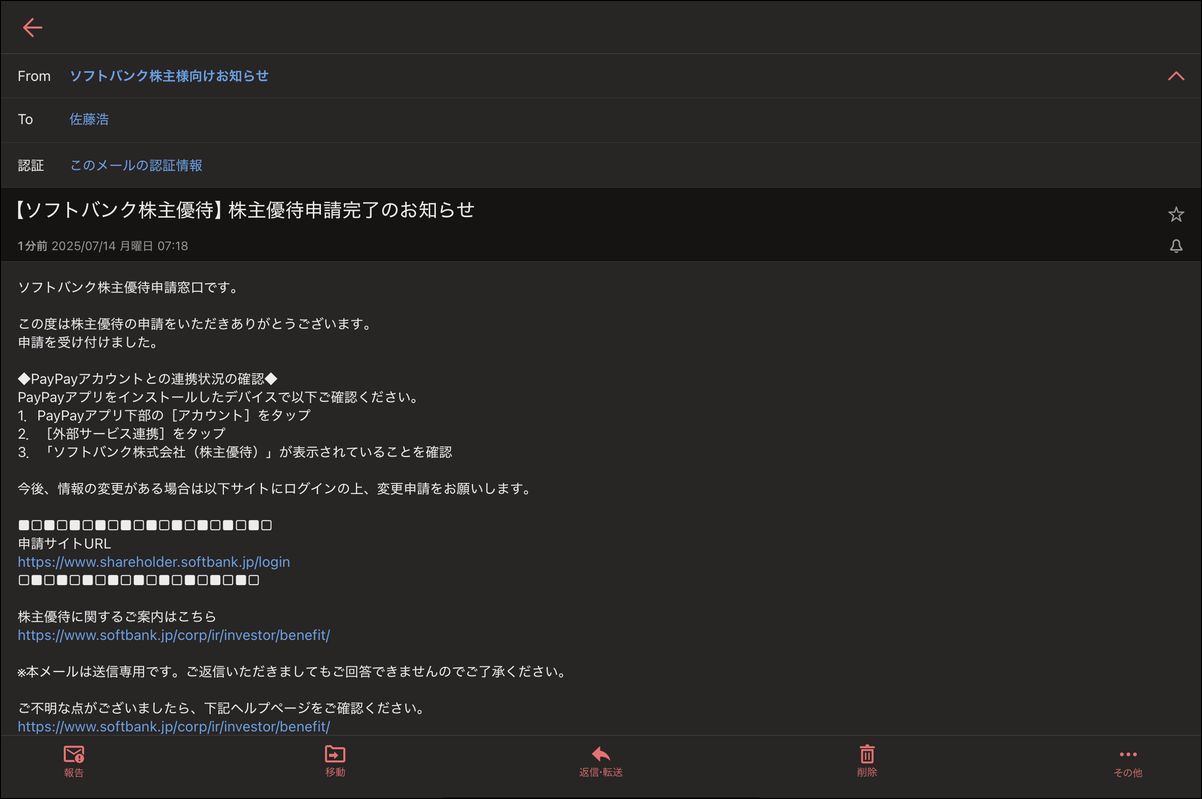Select the 申請サイトURL label
This screenshot has height=799, width=1202.
pos(64,543)
